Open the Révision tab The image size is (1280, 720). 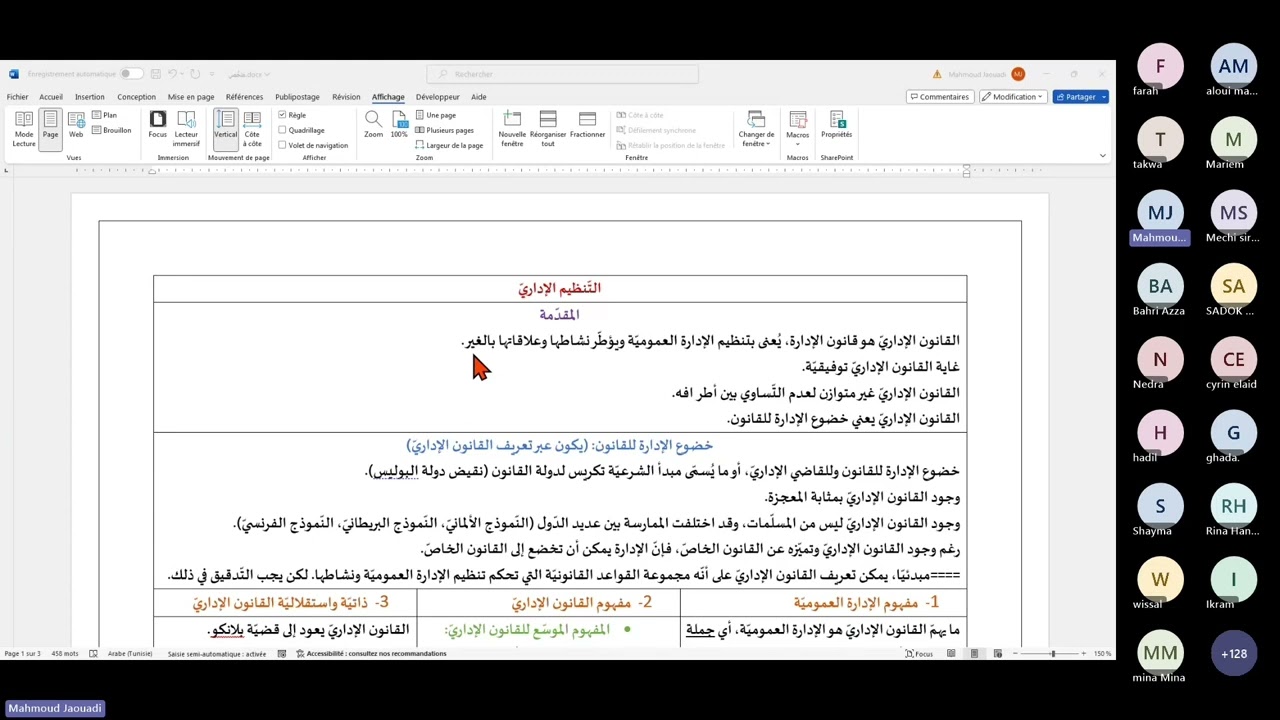(346, 97)
